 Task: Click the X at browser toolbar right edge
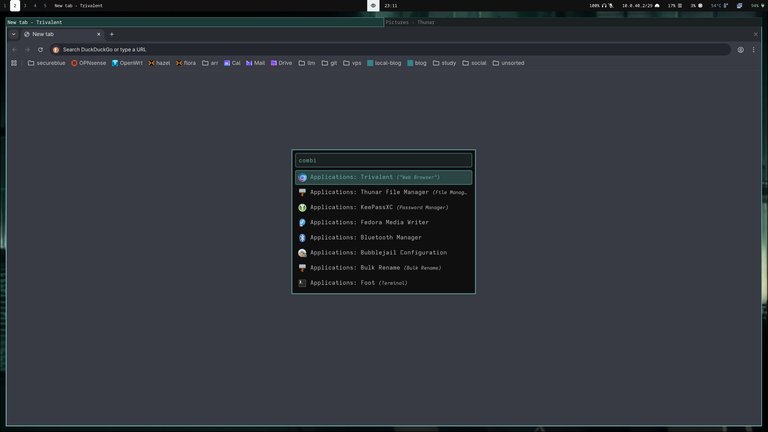756,34
